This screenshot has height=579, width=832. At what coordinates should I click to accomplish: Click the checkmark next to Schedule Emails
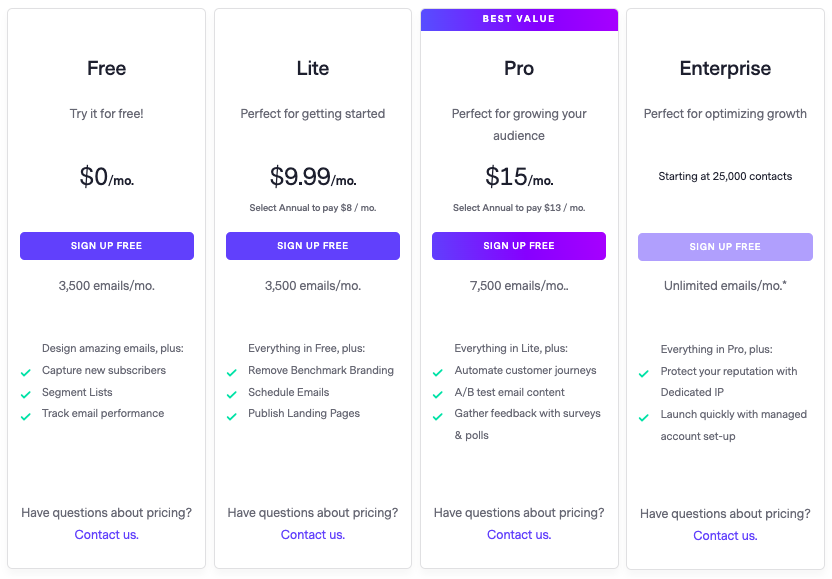coord(231,394)
